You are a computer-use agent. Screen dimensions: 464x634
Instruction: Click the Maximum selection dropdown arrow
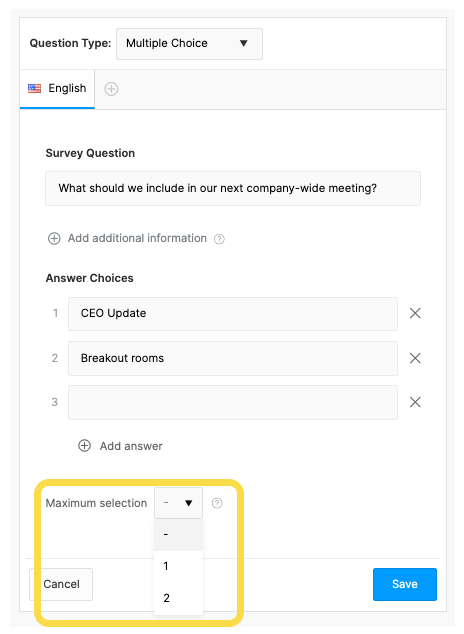(x=188, y=503)
